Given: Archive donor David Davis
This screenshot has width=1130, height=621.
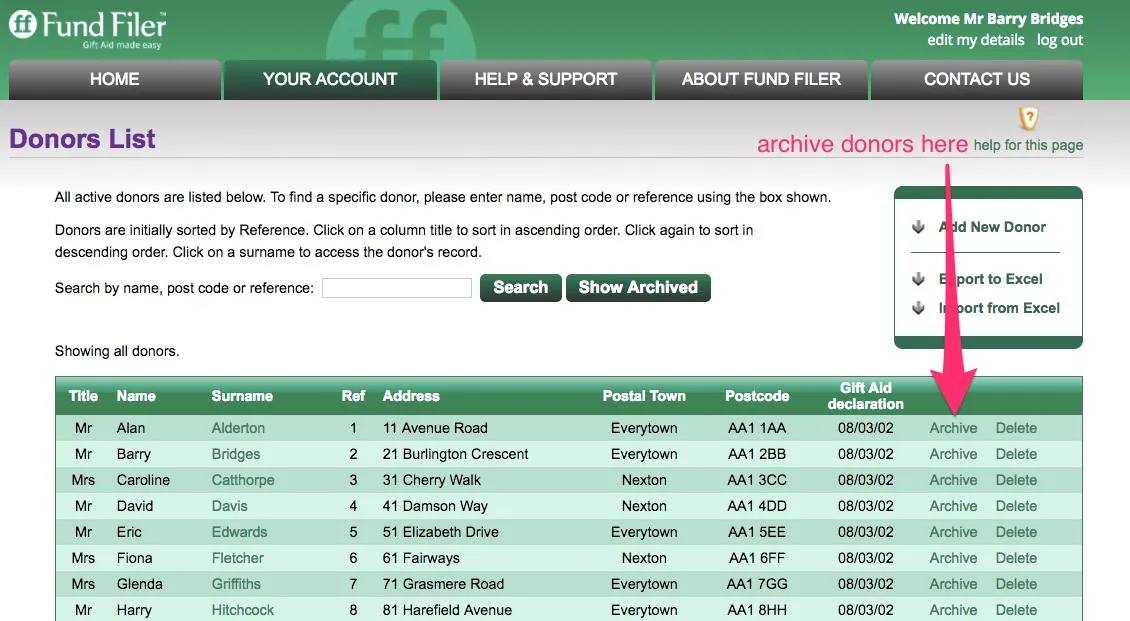Looking at the screenshot, I should tap(953, 506).
